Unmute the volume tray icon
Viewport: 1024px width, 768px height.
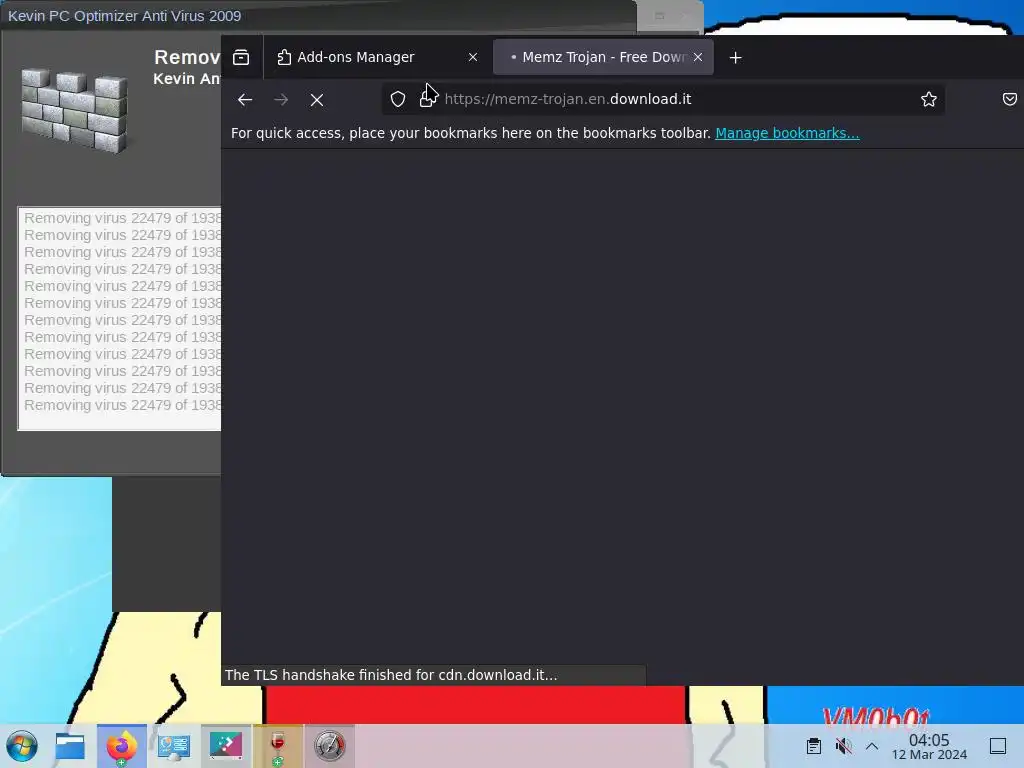(843, 746)
